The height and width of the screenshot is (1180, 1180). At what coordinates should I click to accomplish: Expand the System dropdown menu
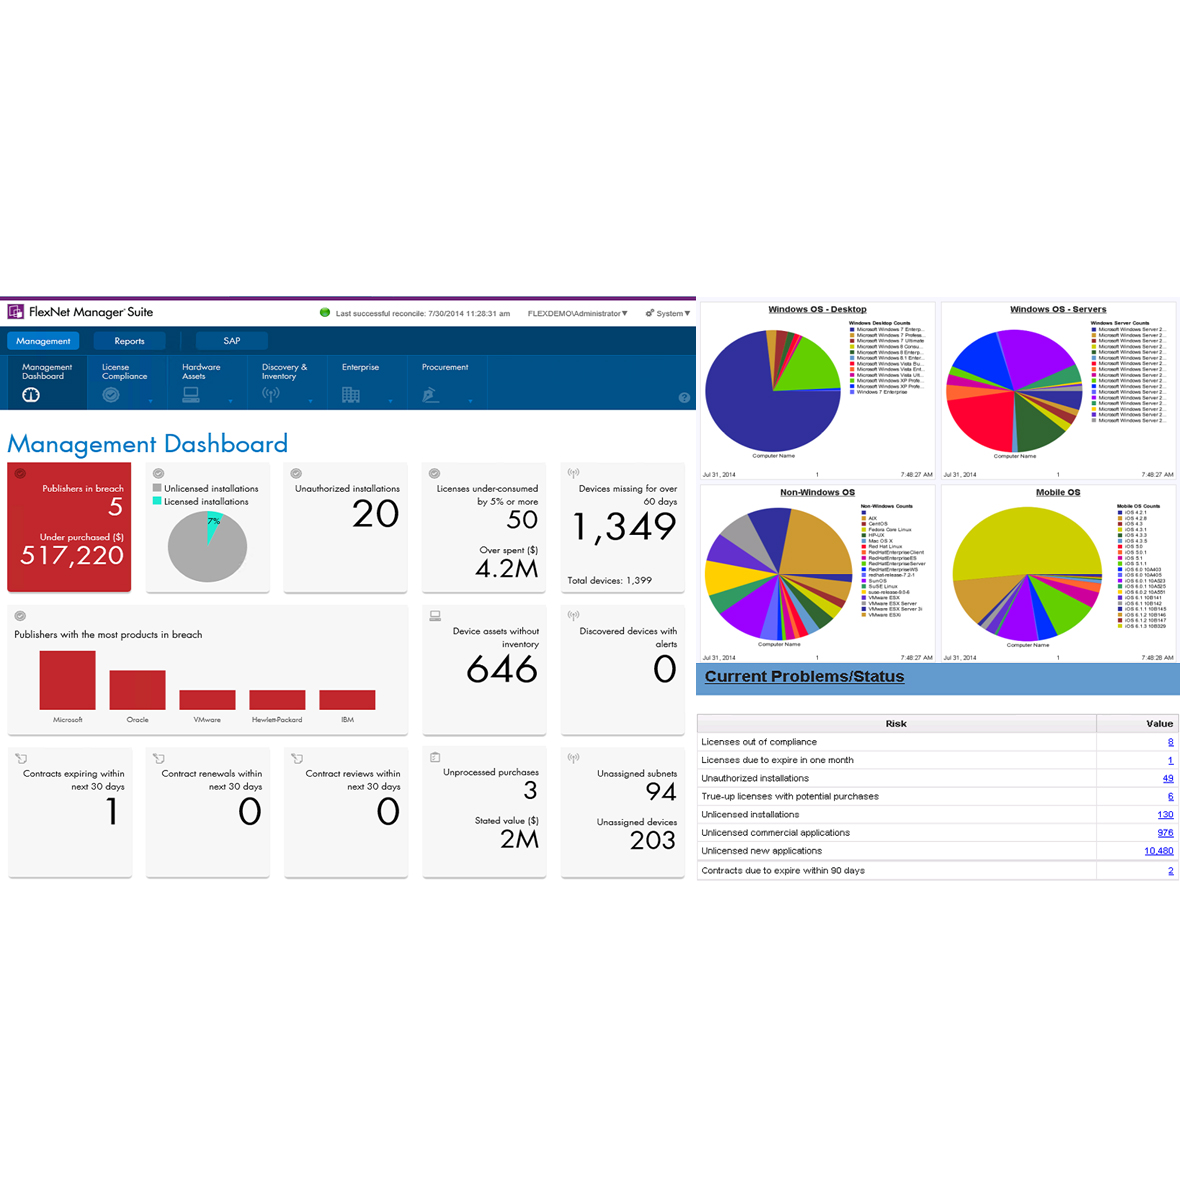(668, 313)
